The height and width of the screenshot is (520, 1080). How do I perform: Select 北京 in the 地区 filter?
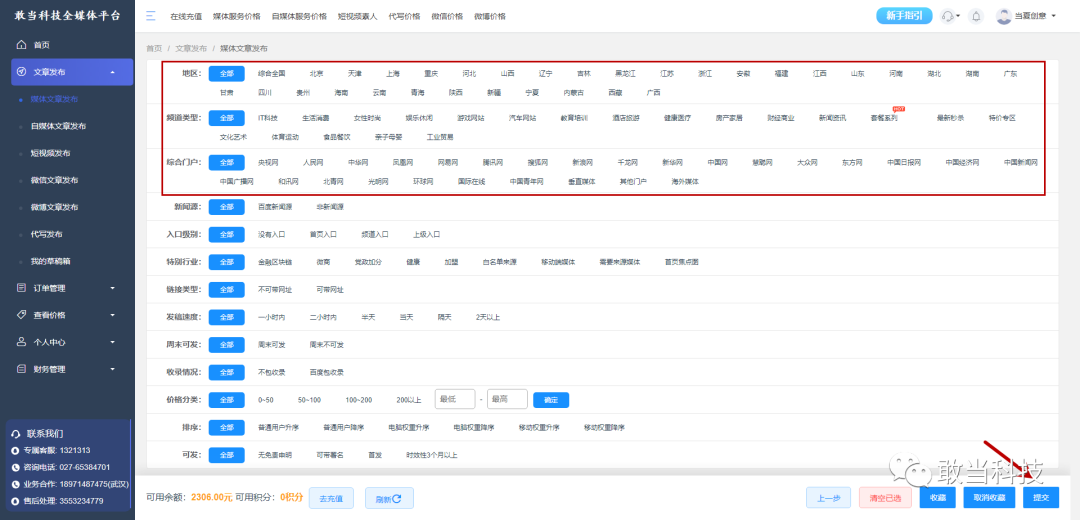pos(316,73)
